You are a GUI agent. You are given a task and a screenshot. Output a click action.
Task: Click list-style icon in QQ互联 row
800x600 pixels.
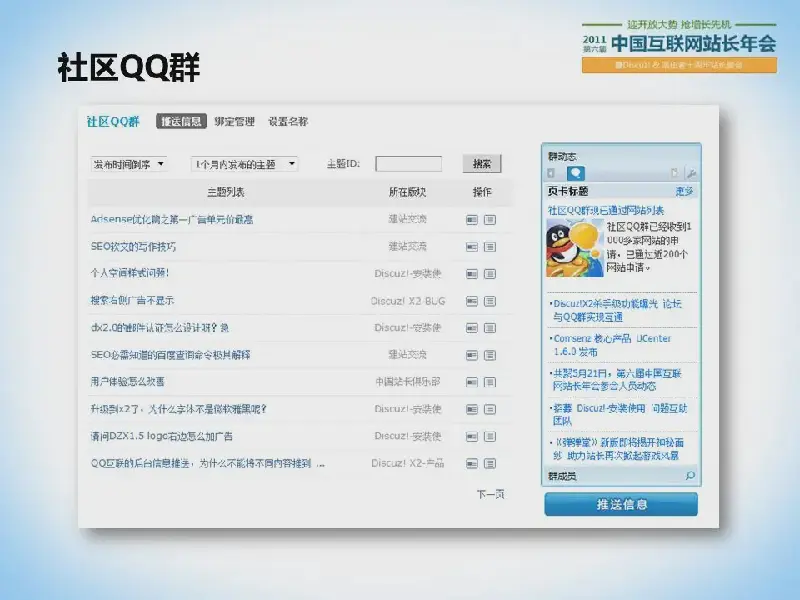click(490, 463)
